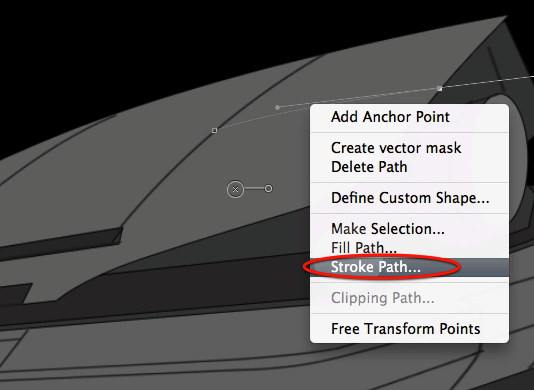This screenshot has width=534, height=390.
Task: Select hollow square anchor point on path
Action: click(214, 130)
